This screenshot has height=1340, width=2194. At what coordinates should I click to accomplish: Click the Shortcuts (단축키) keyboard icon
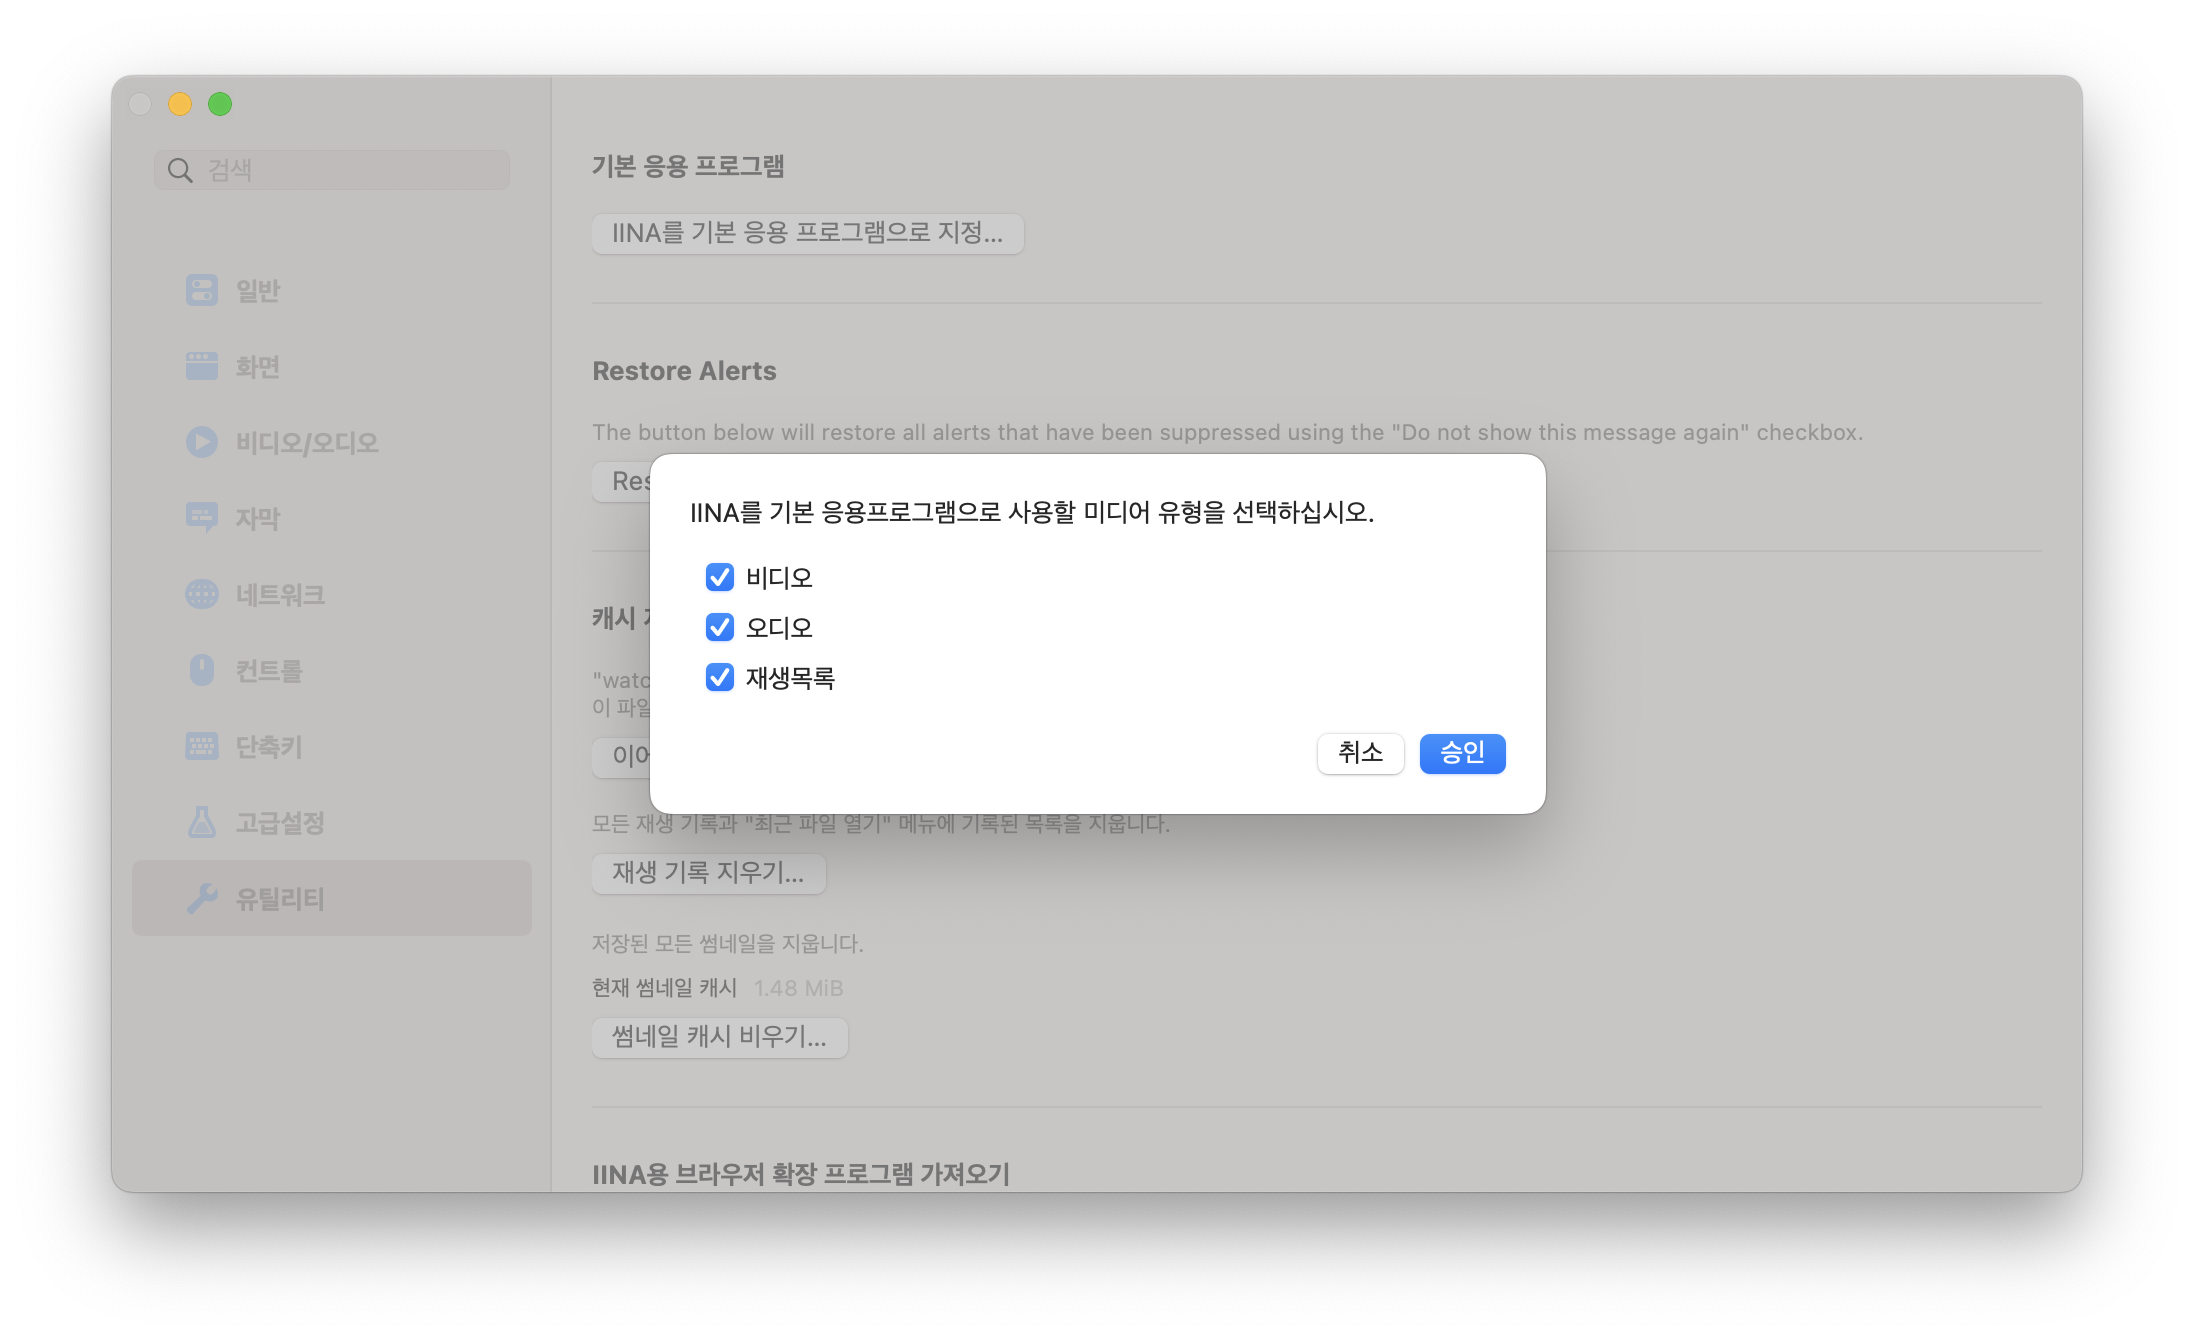click(x=202, y=746)
